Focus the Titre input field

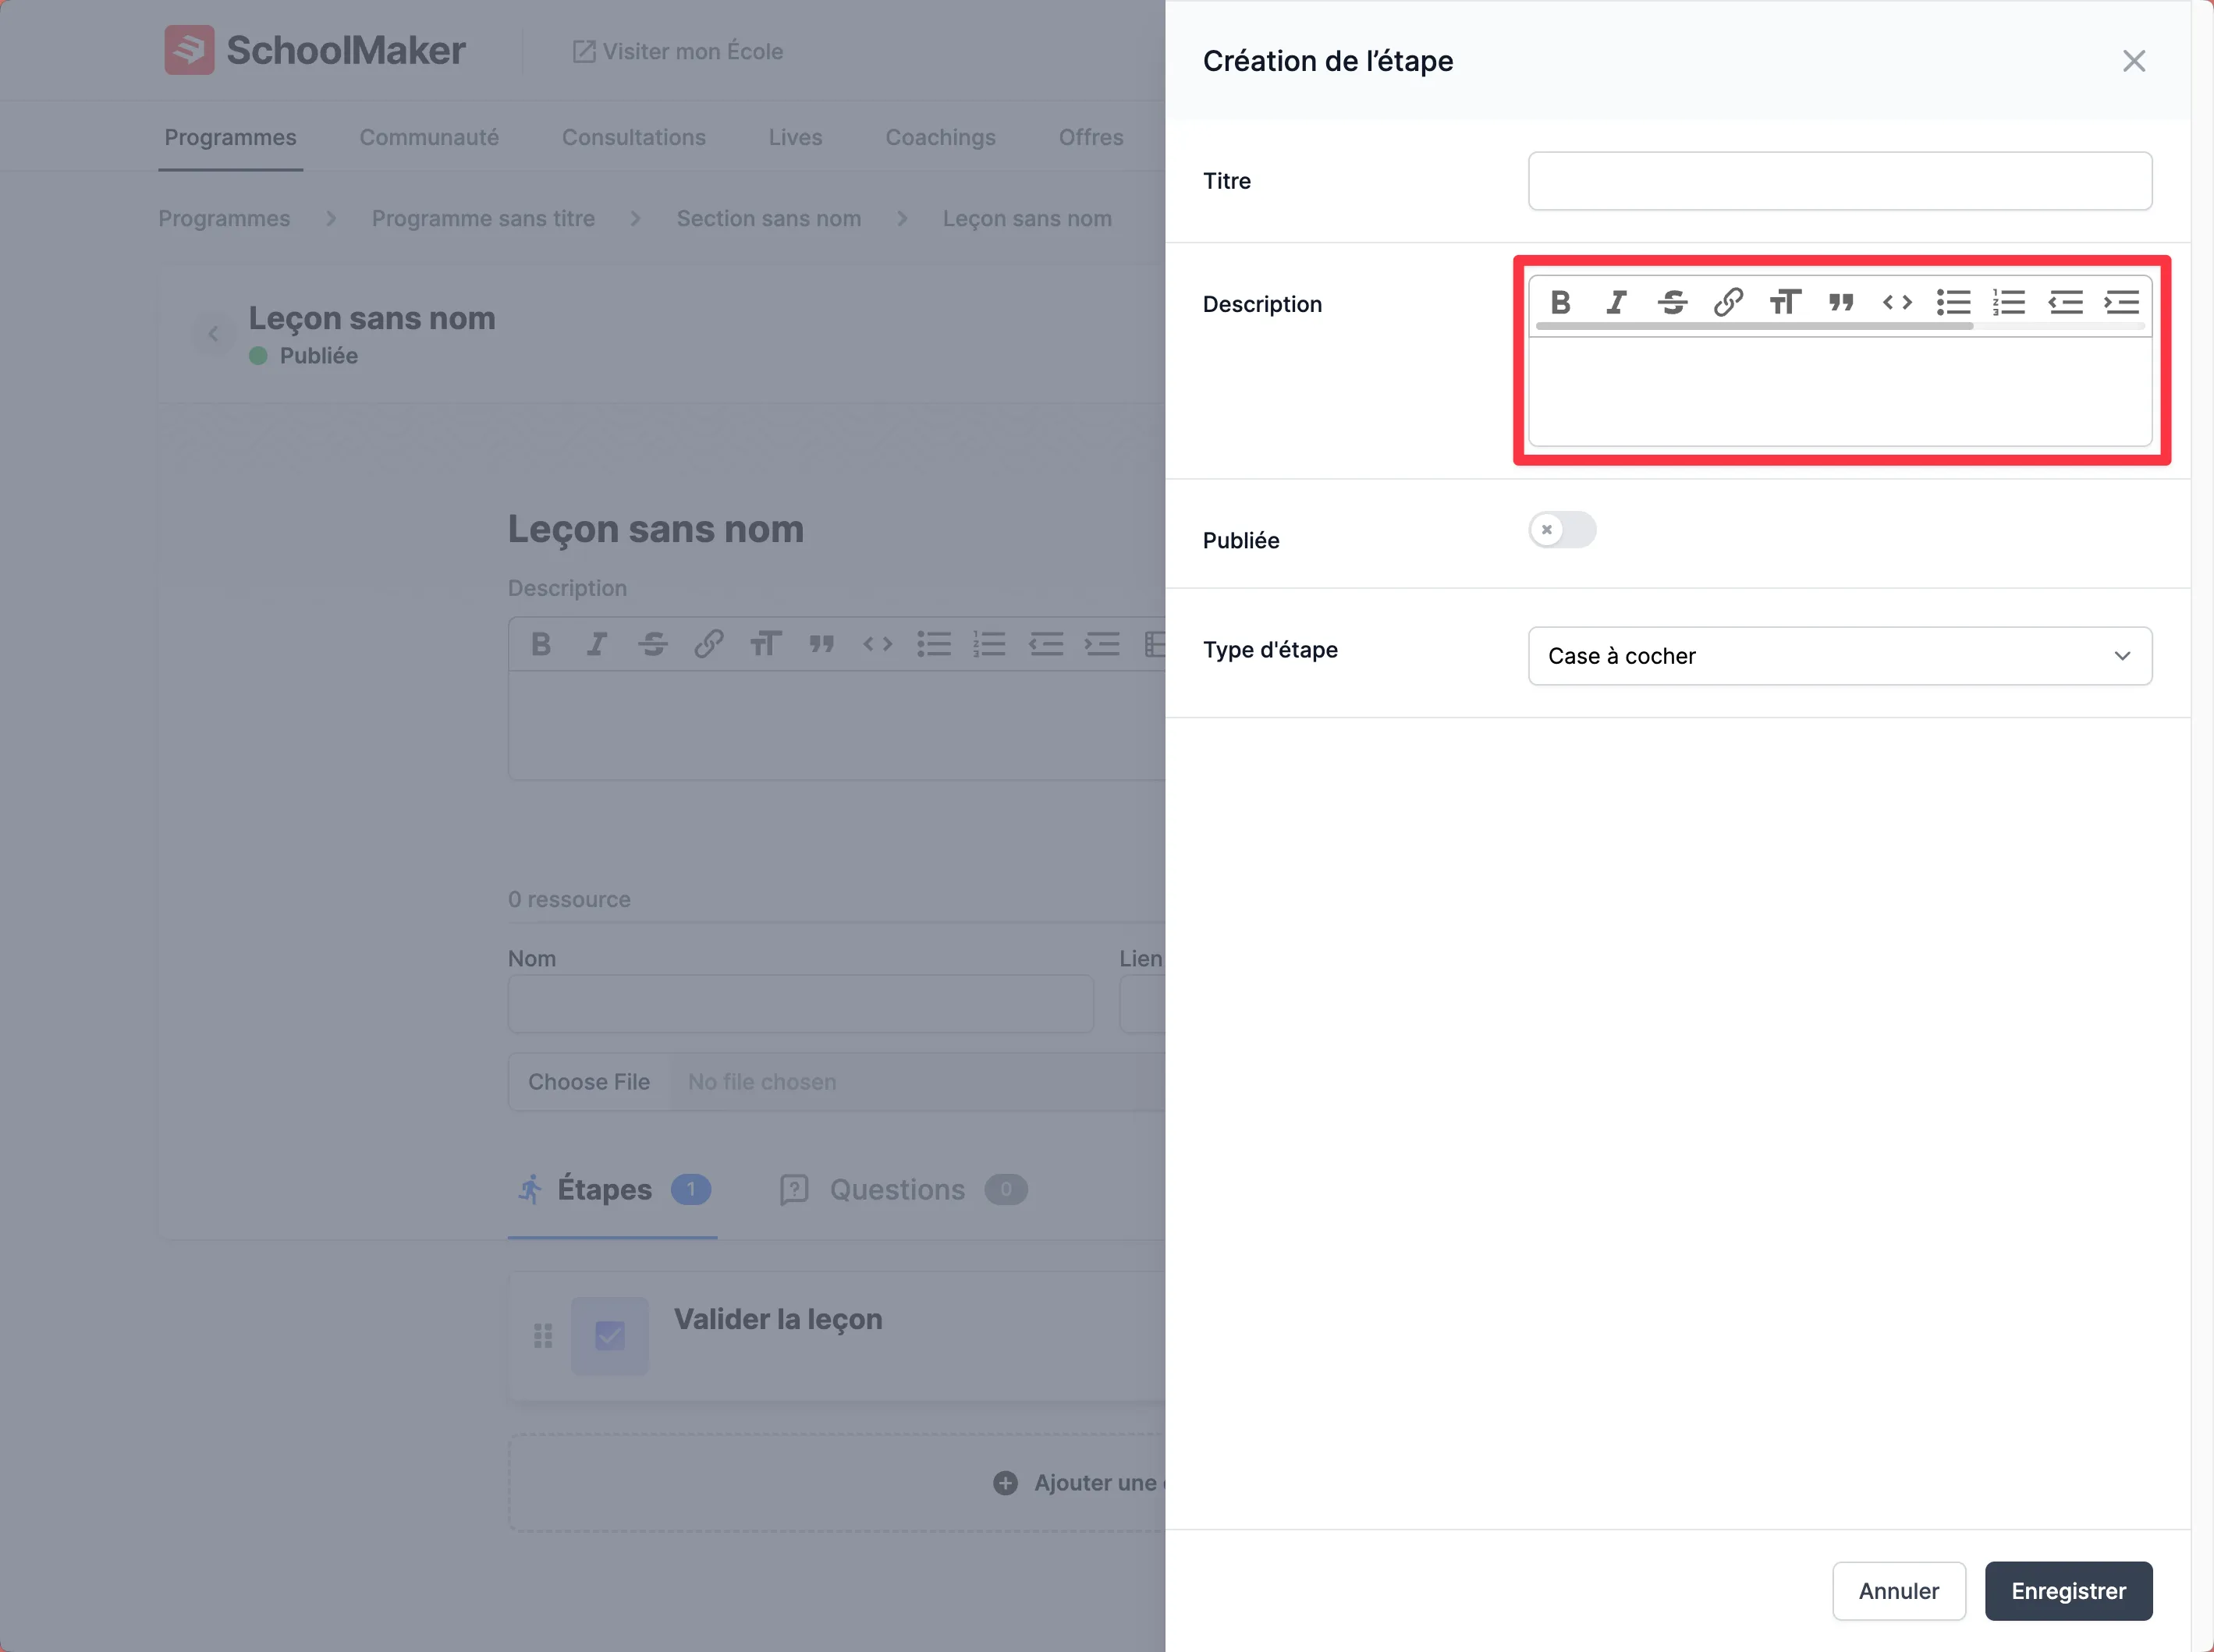pos(1840,181)
